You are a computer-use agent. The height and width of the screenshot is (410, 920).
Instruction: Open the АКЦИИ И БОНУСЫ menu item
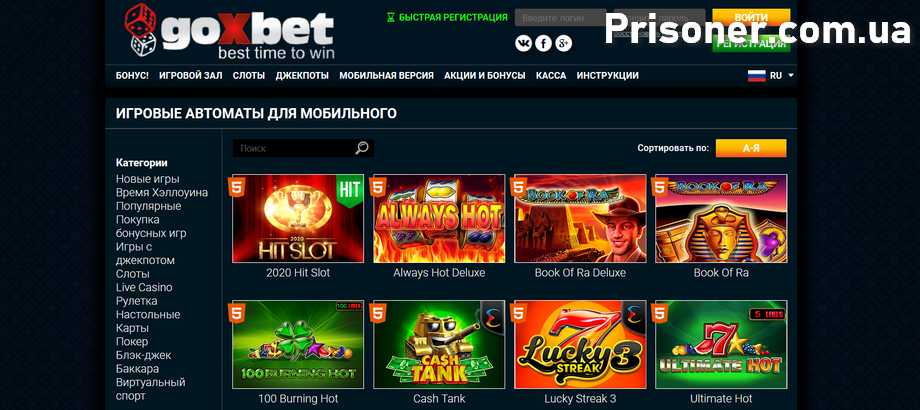[485, 76]
